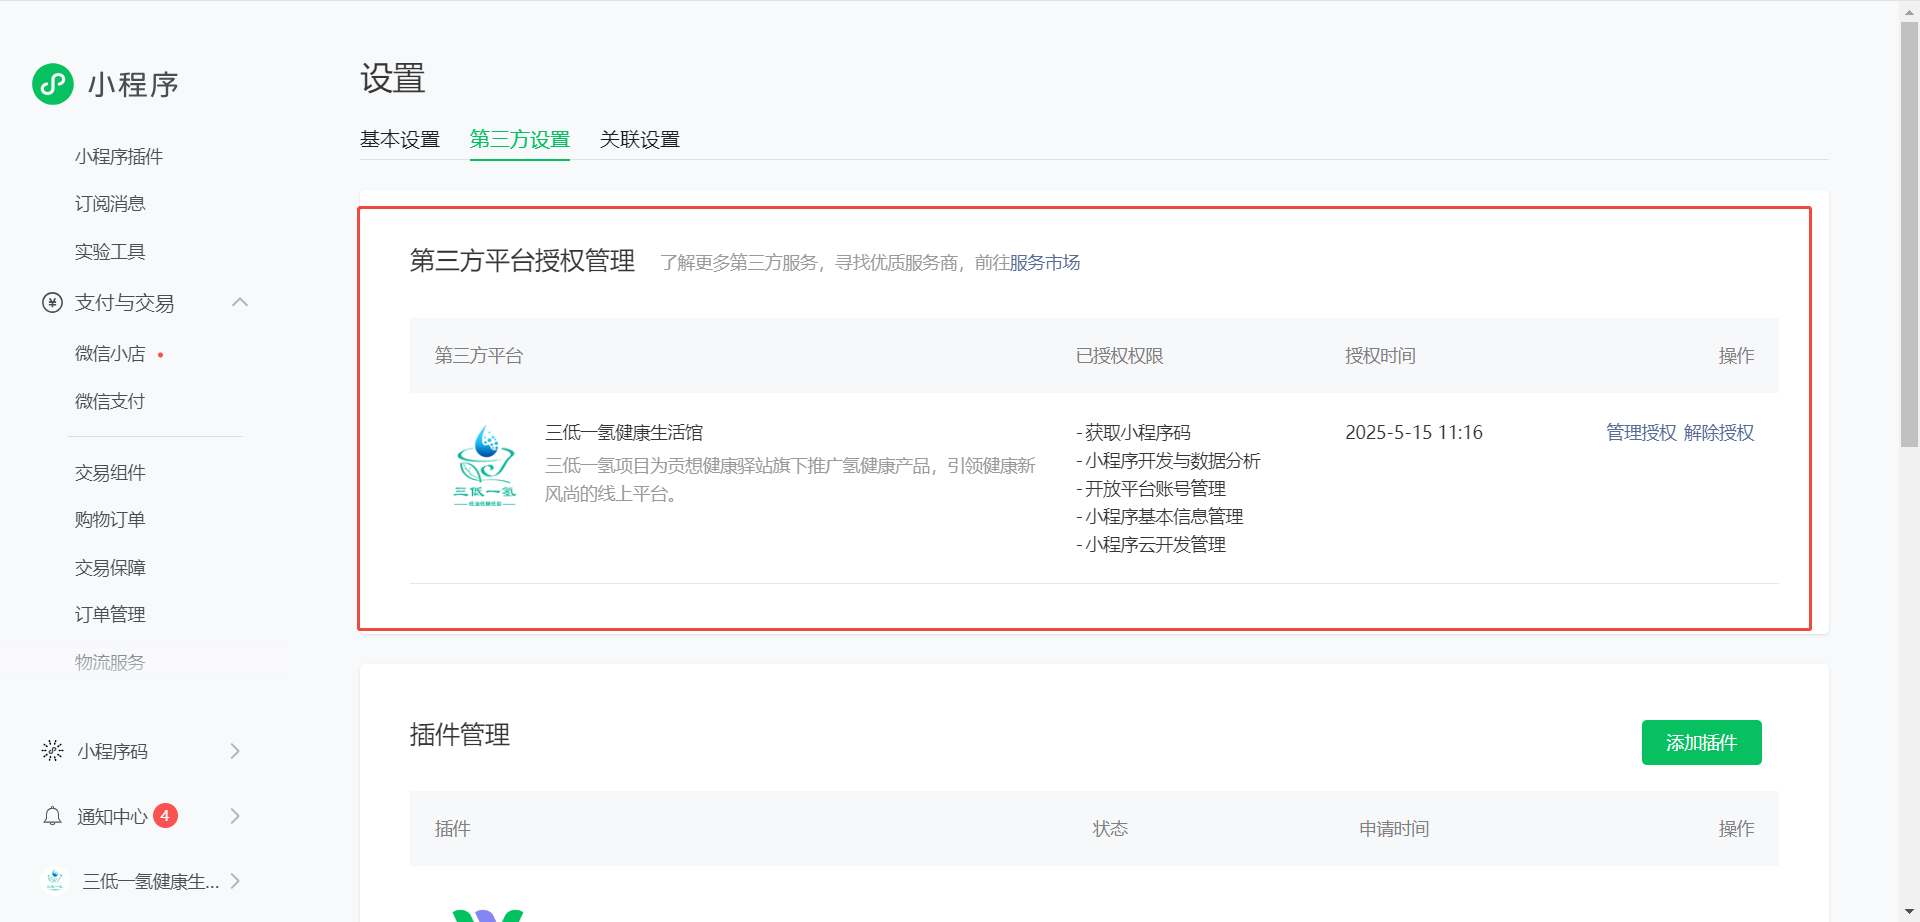Open 小程序插件 in the sidebar
The height and width of the screenshot is (922, 1920).
coord(119,156)
